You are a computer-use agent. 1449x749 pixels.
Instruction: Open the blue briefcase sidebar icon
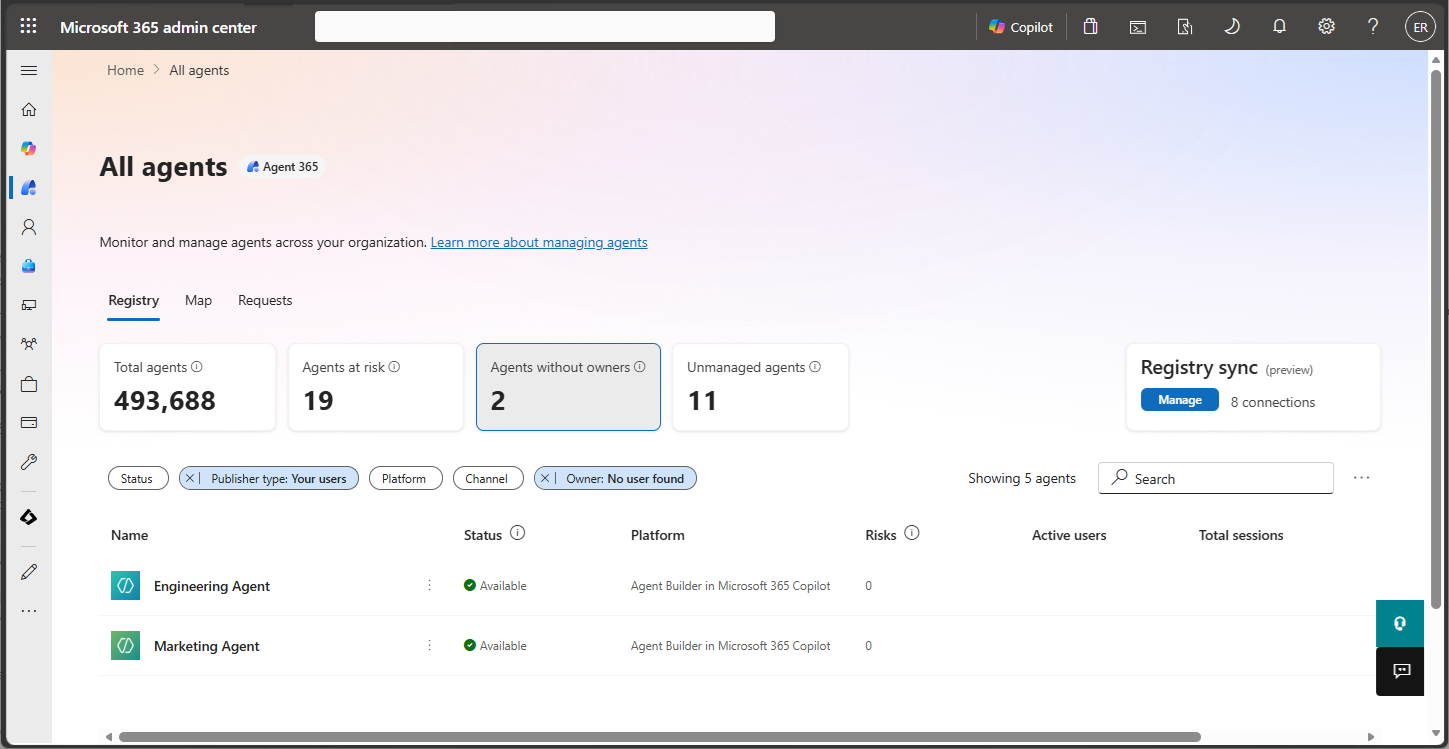[x=29, y=266]
